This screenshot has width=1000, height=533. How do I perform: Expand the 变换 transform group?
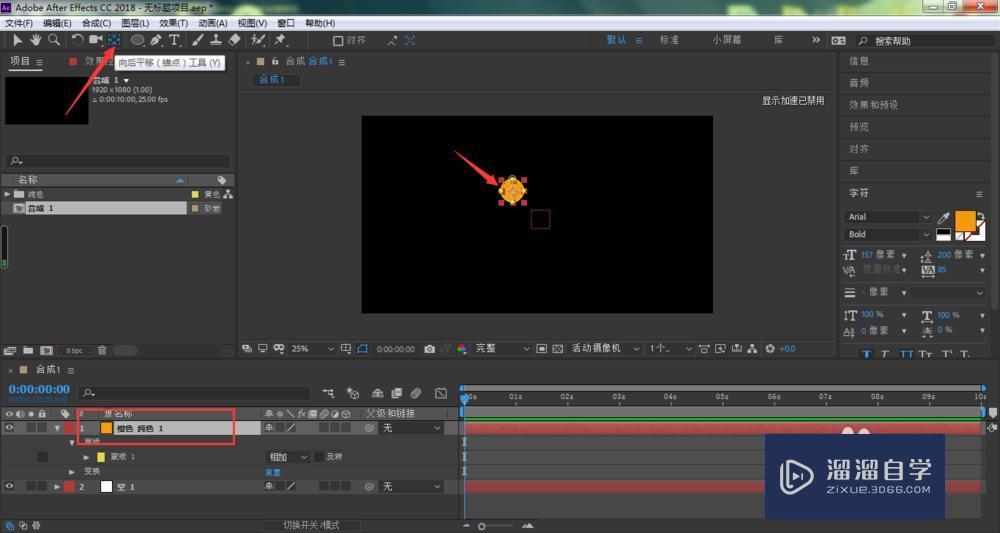tap(72, 472)
